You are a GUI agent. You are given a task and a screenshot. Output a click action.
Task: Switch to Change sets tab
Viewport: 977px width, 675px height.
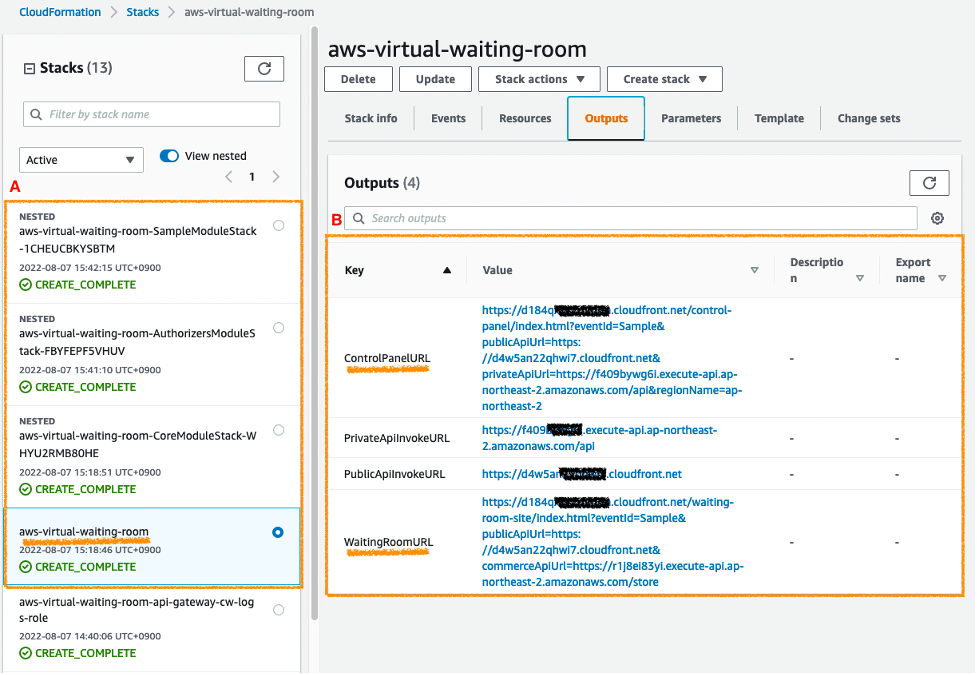[869, 118]
